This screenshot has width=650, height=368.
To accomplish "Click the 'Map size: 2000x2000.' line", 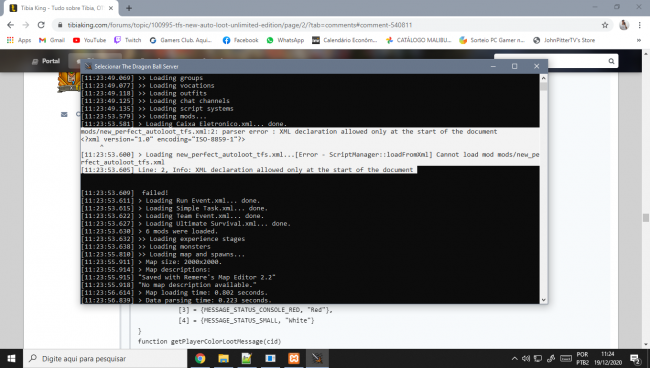I will (x=151, y=262).
